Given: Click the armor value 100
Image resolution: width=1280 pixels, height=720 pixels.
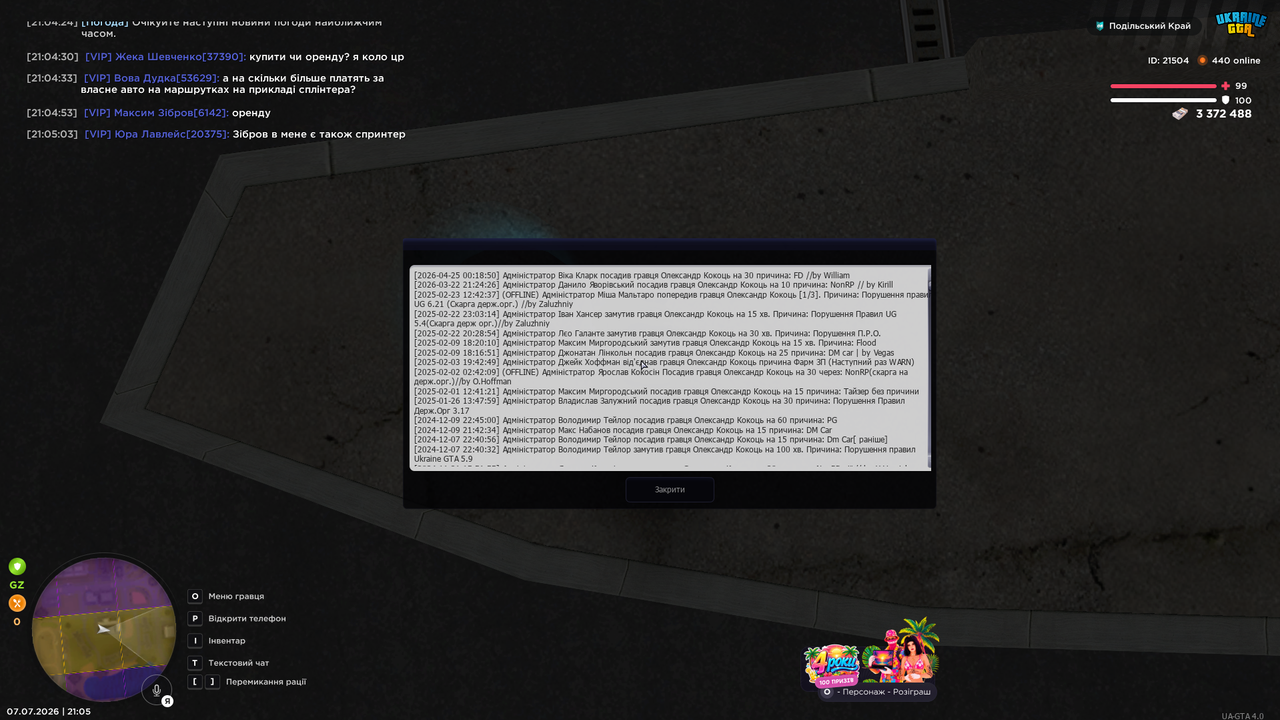Looking at the screenshot, I should [1243, 100].
